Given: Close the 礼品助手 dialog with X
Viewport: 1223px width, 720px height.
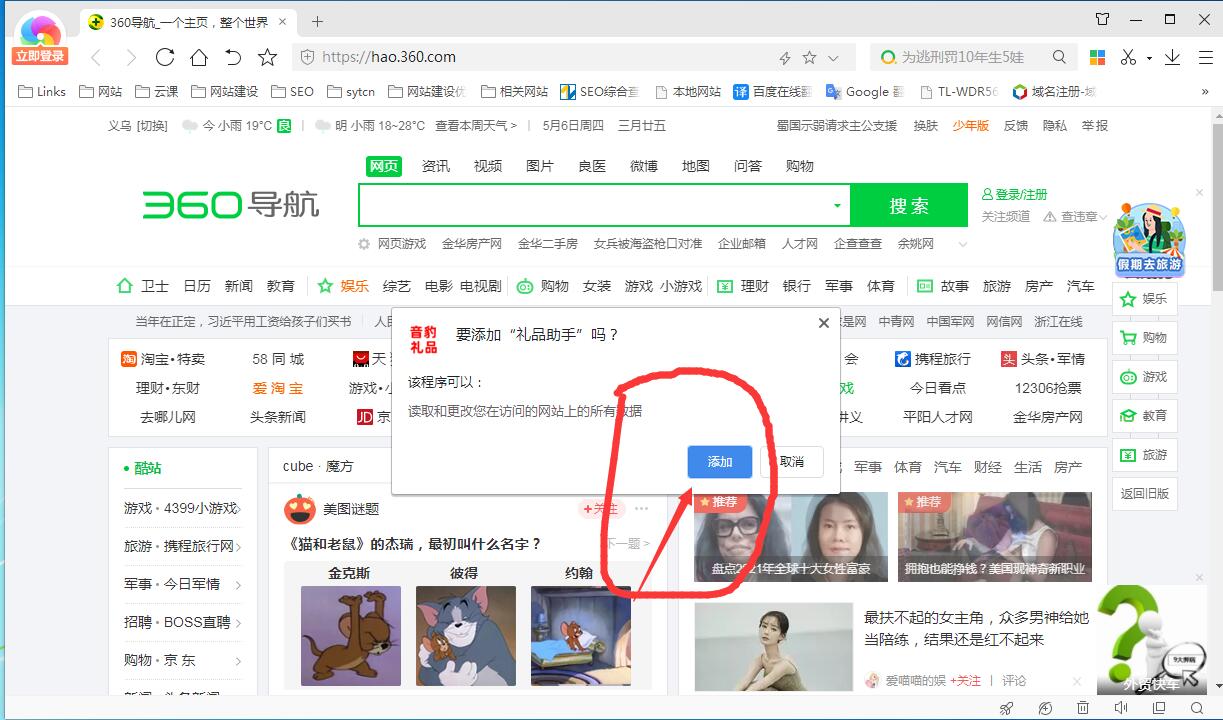Looking at the screenshot, I should [823, 323].
